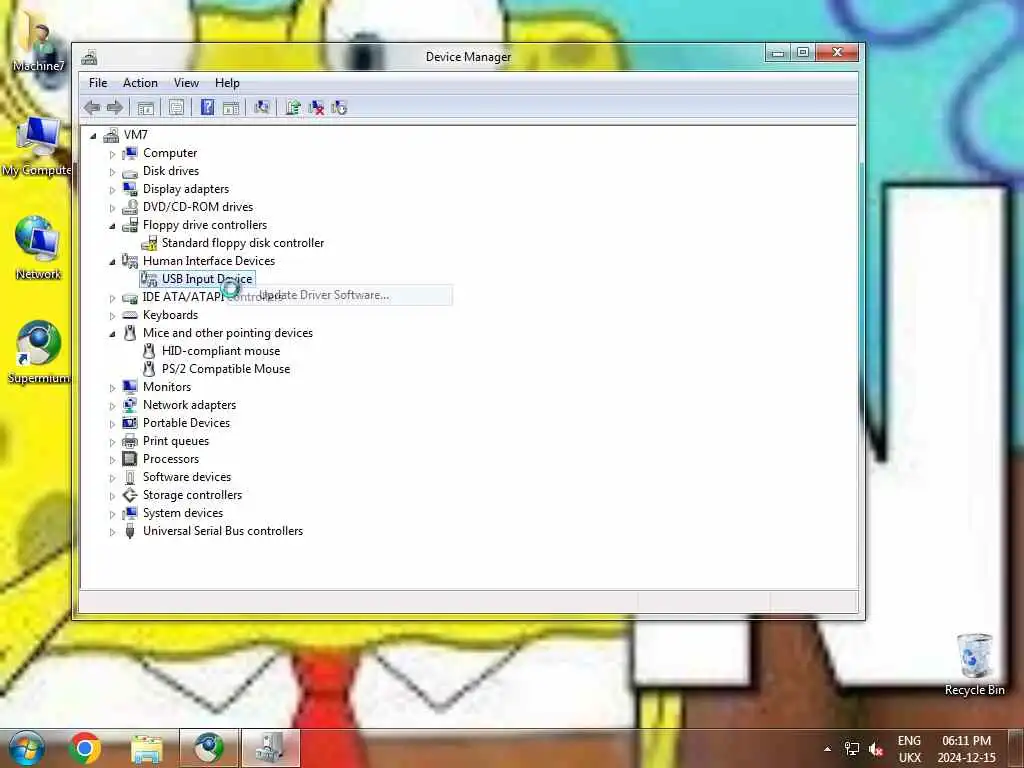Expand the Storage controllers category
This screenshot has width=1024, height=768.
tap(112, 496)
